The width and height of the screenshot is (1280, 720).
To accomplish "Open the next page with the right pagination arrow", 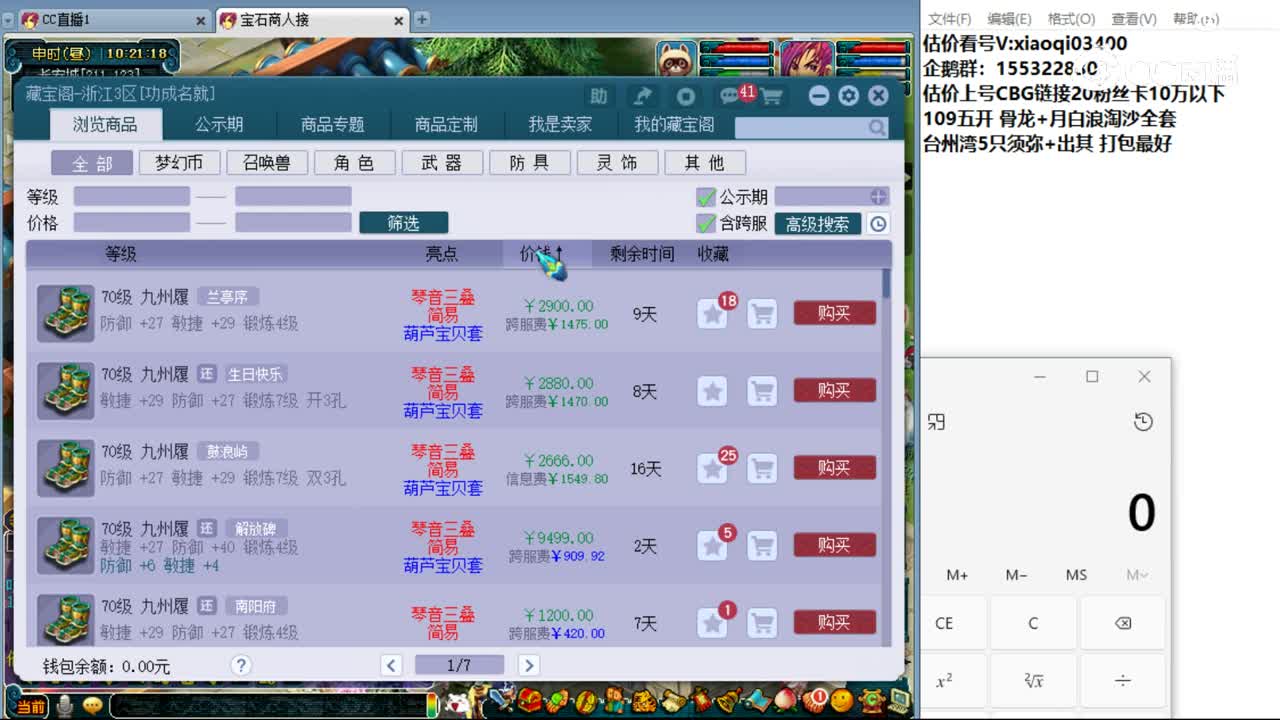I will point(528,663).
